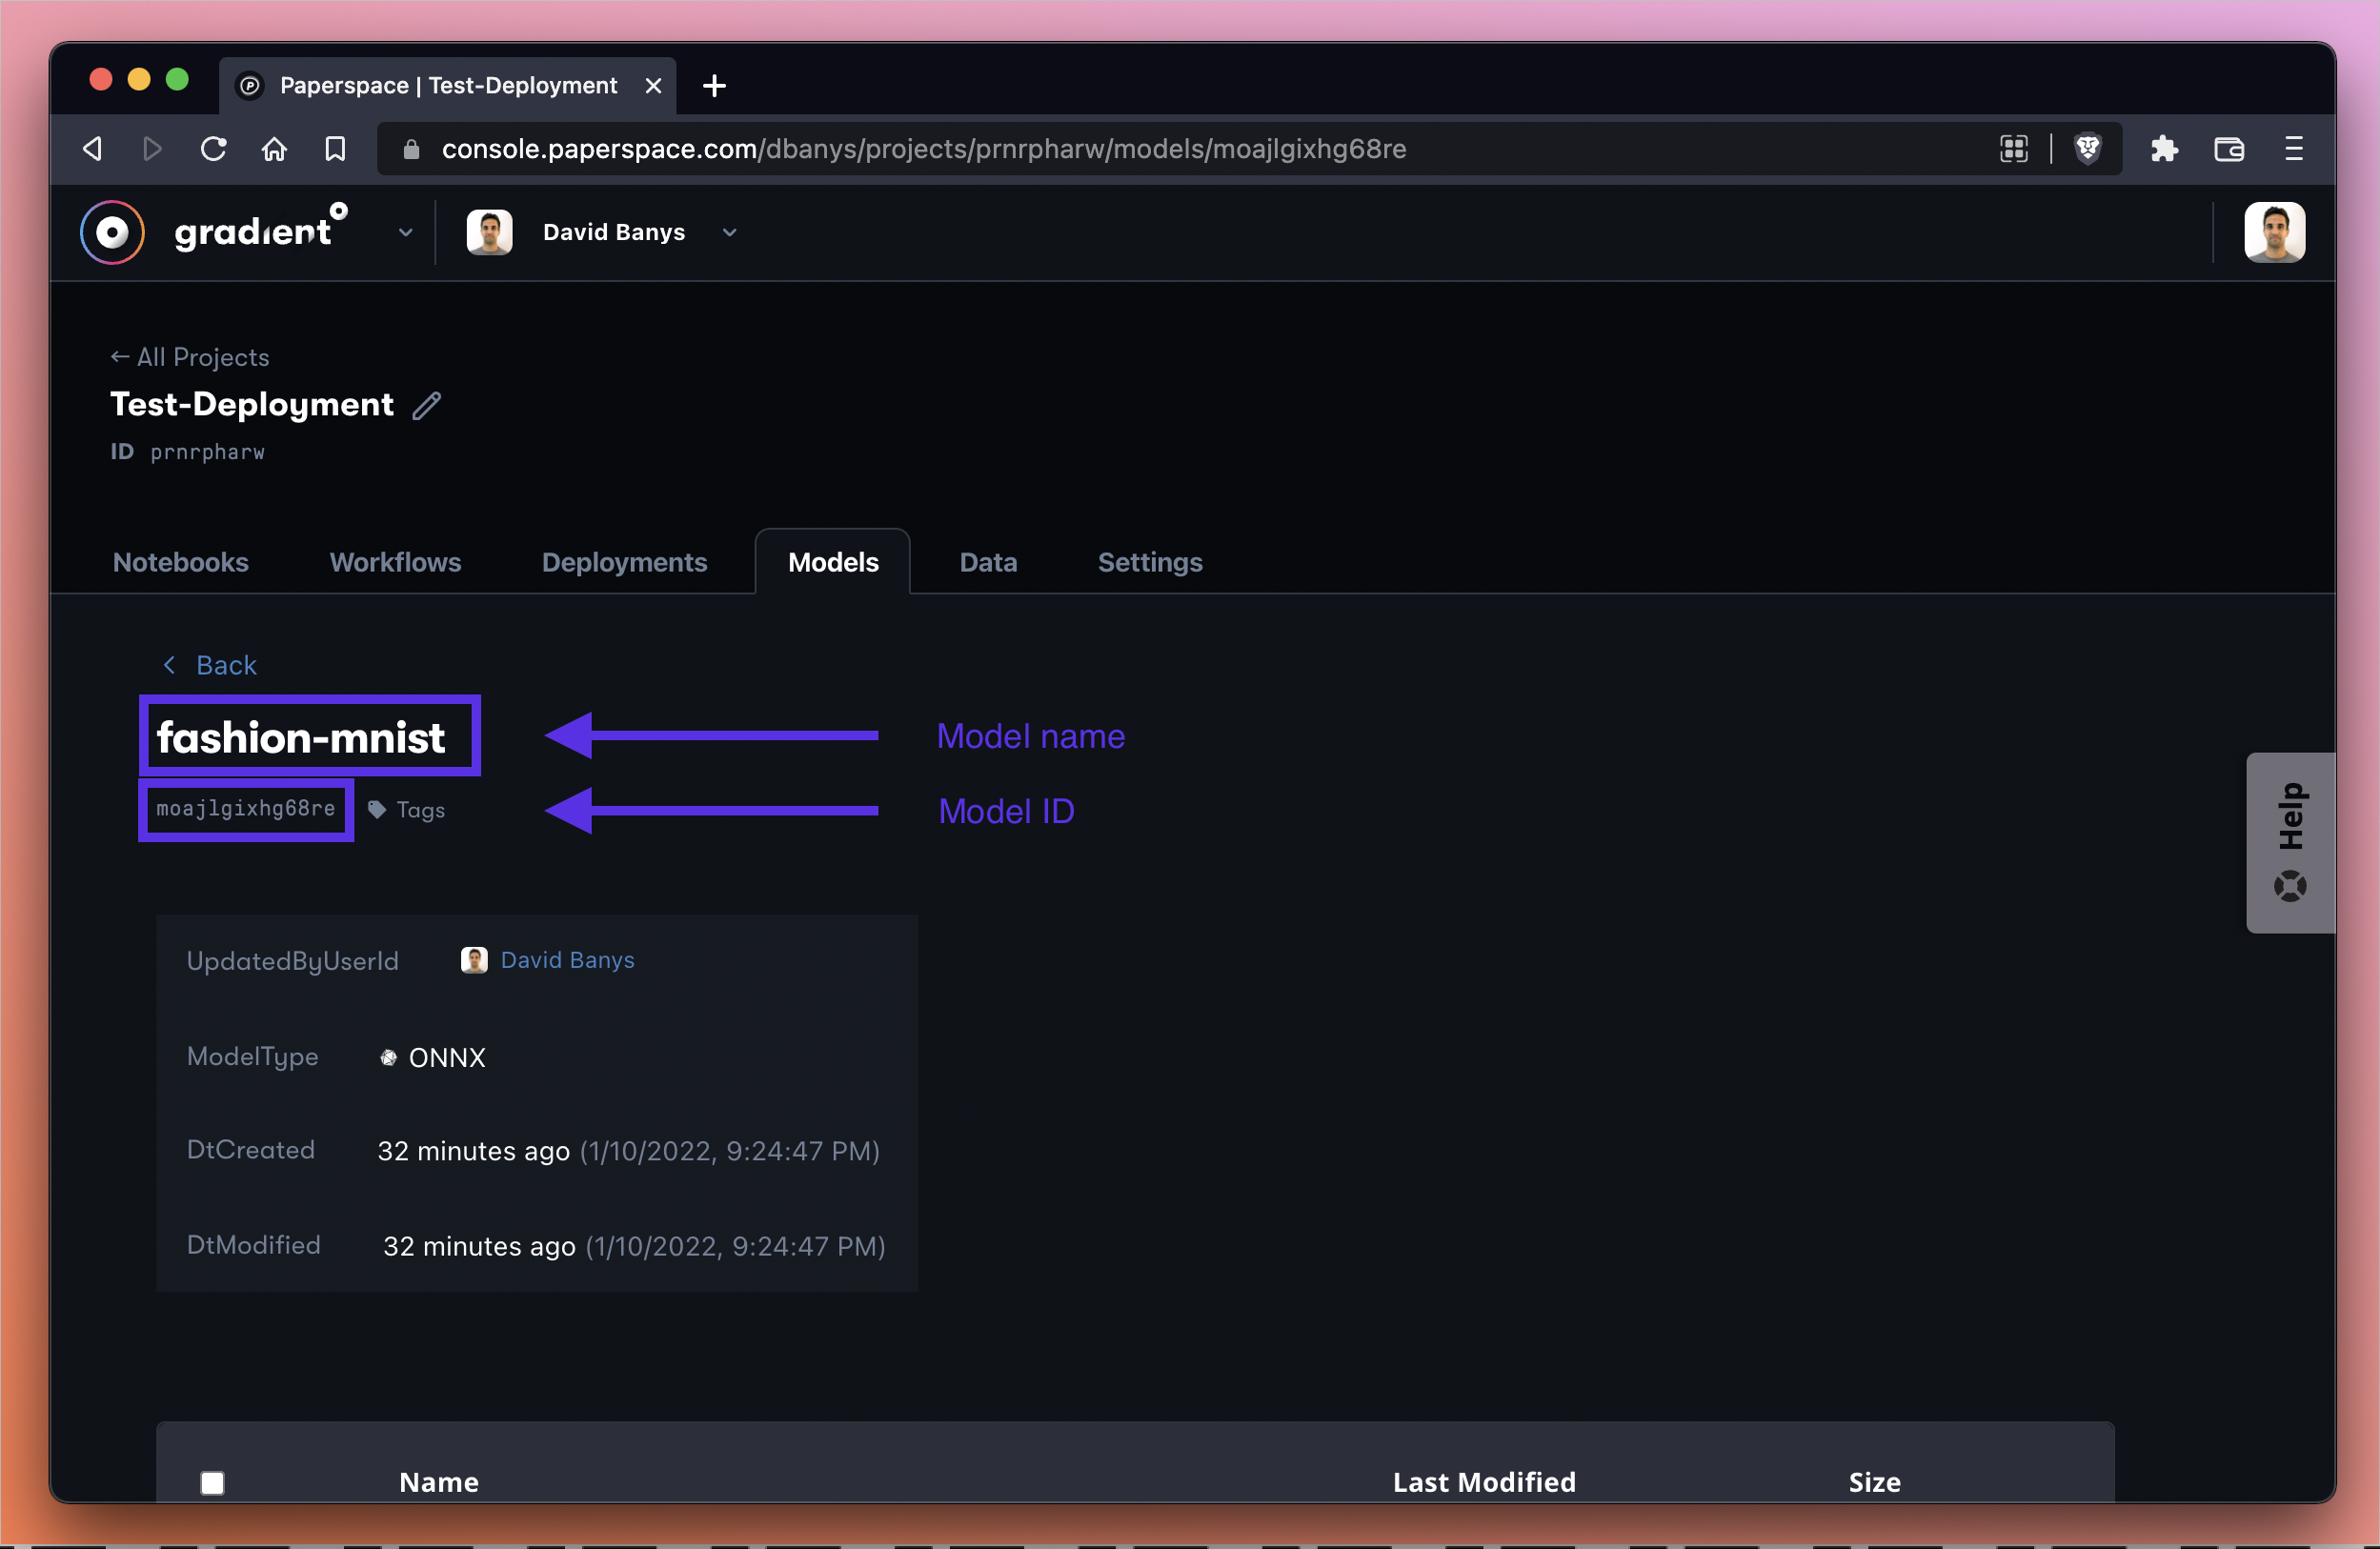Click the DtCreated timestamp value
This screenshot has height=1549, width=2380.
[x=629, y=1151]
